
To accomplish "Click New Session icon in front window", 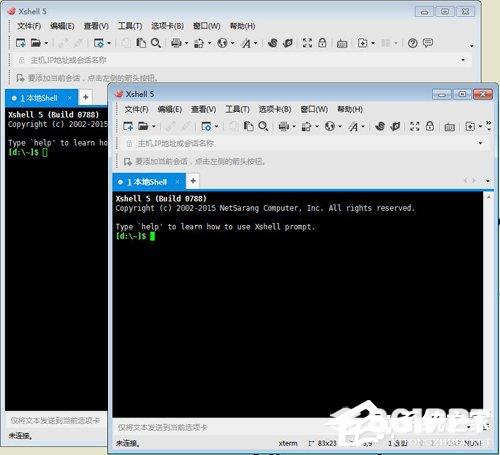I will (x=128, y=126).
